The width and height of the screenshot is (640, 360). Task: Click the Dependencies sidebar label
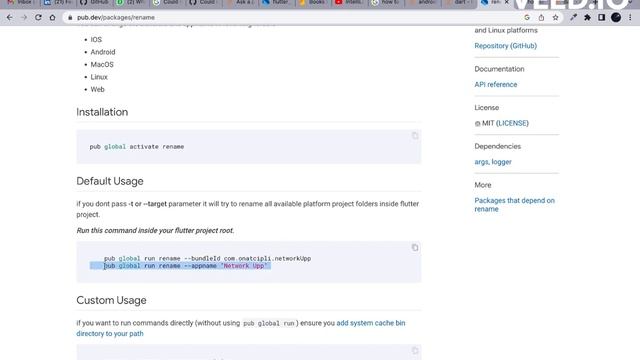tap(498, 146)
